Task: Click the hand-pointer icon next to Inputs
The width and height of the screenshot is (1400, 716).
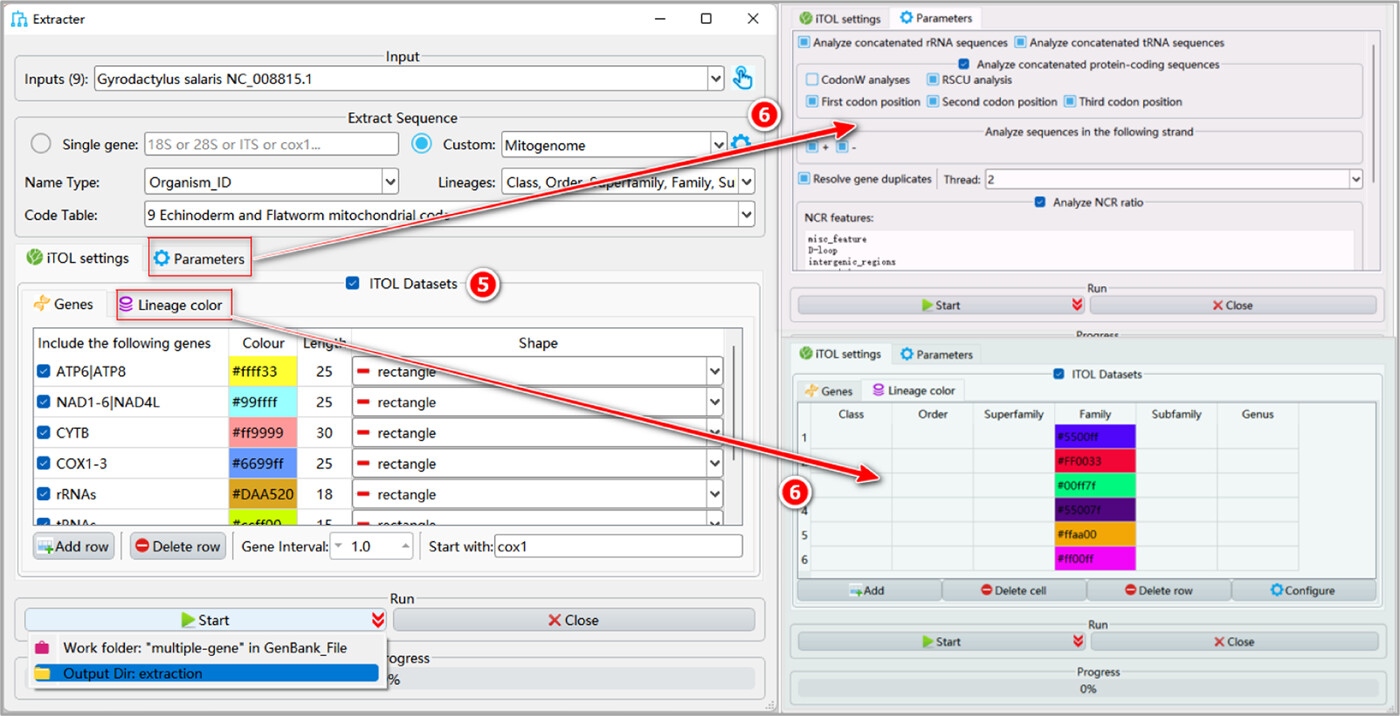Action: tap(742, 78)
